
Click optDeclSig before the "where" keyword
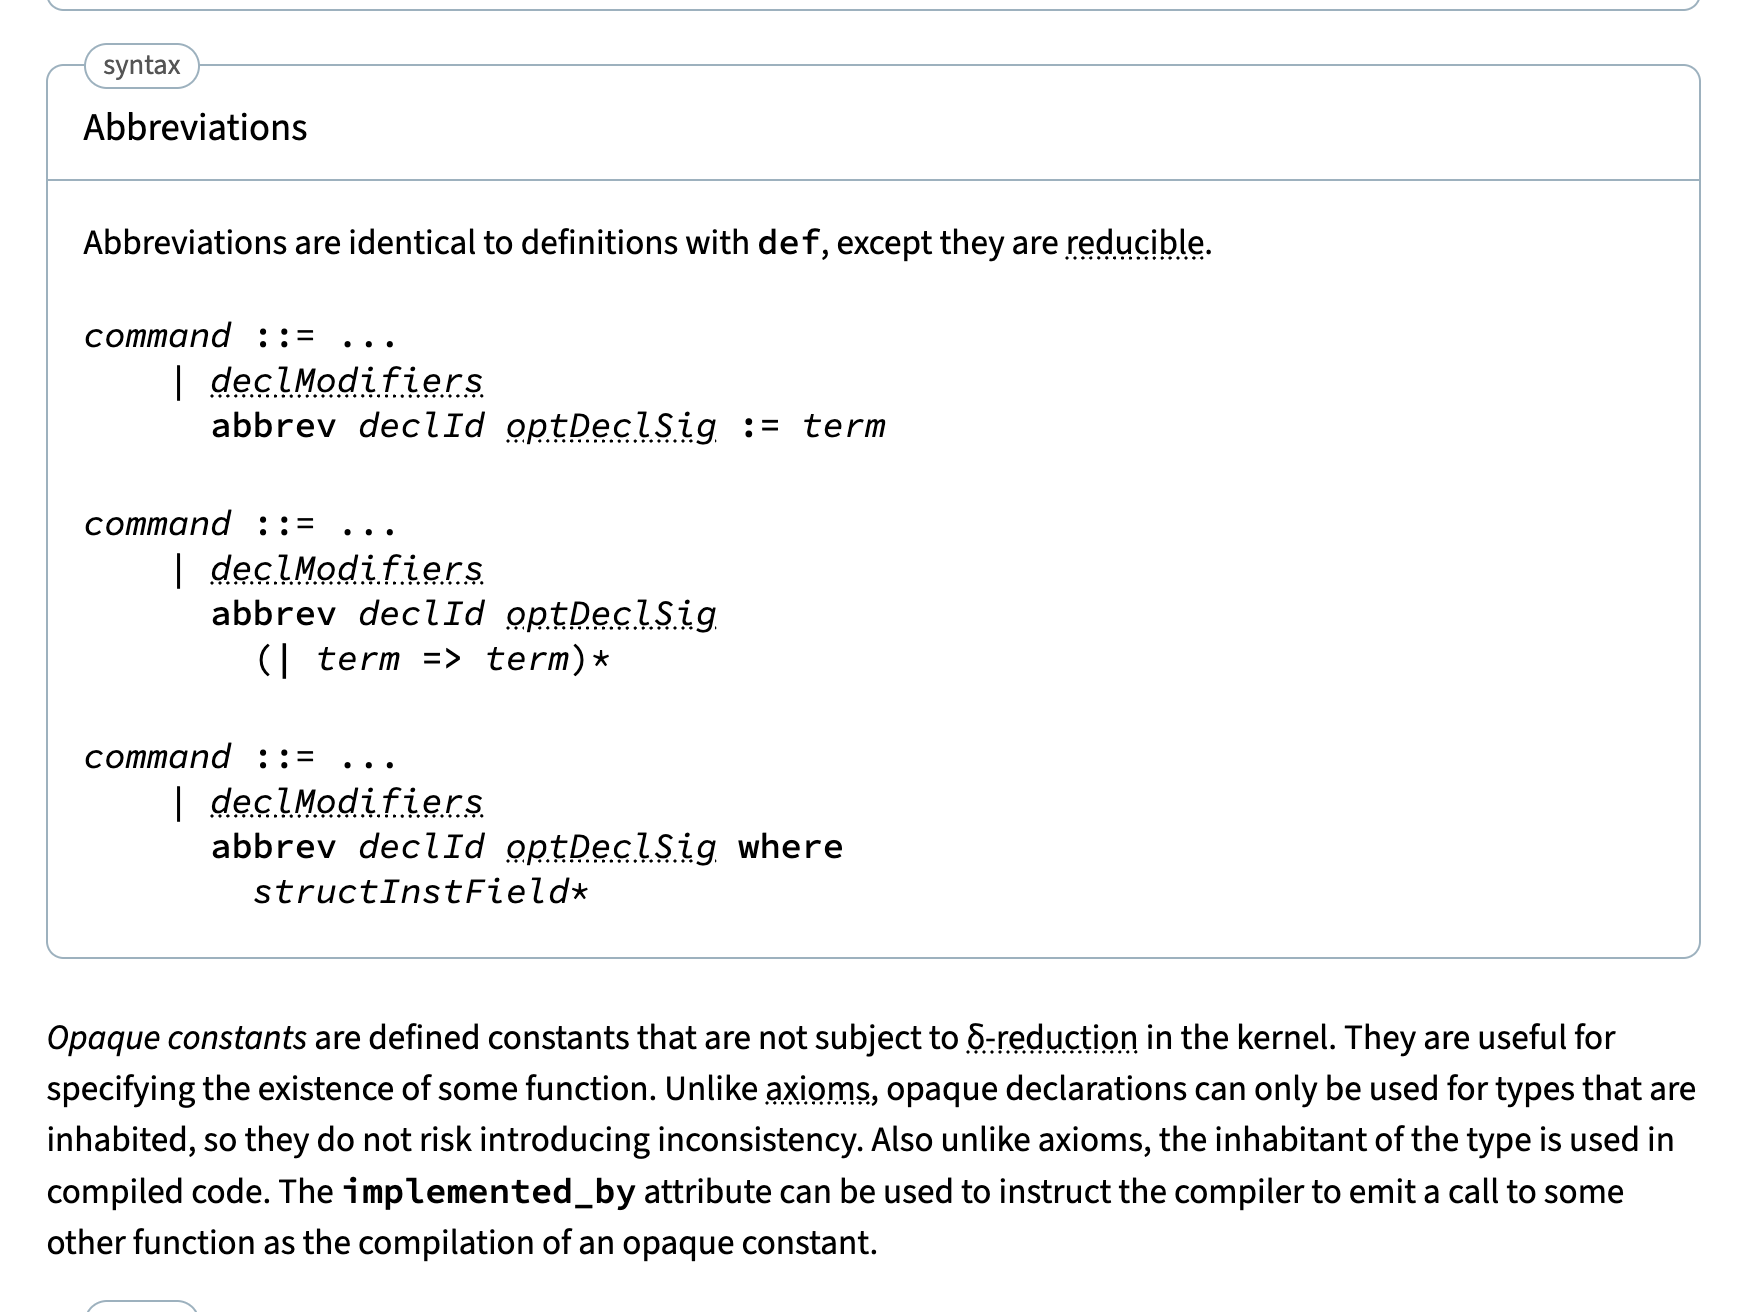[611, 847]
